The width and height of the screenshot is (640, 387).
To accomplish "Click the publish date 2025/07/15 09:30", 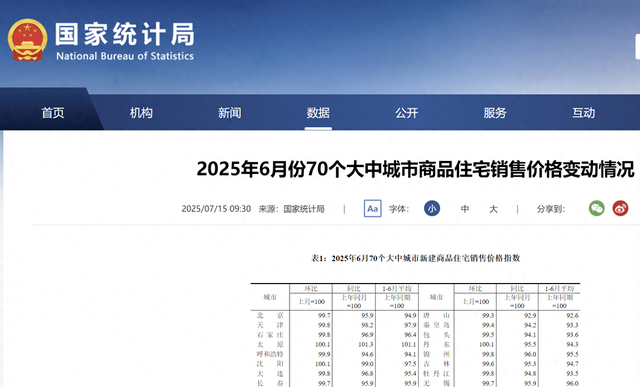I will point(216,209).
